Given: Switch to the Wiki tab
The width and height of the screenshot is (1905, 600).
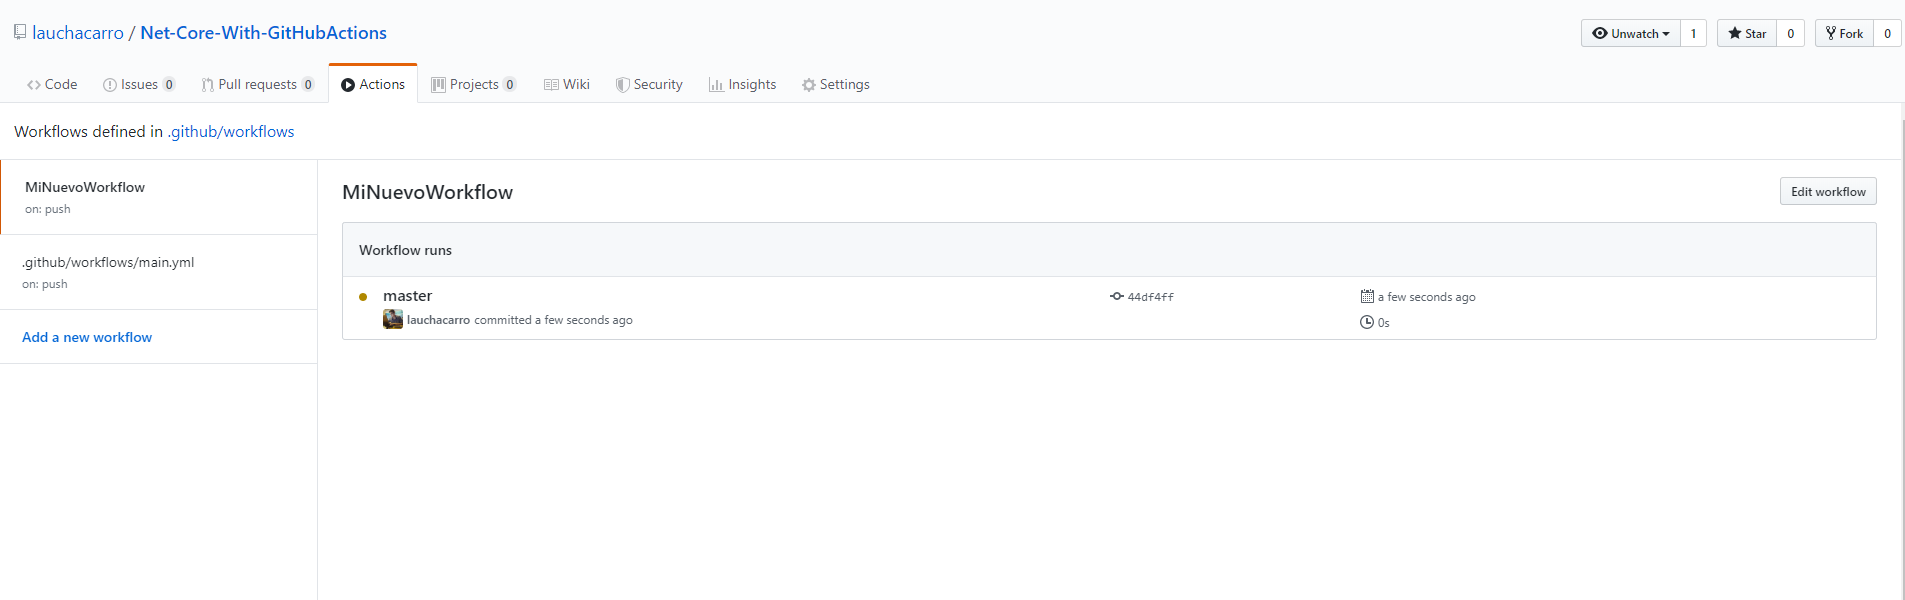Looking at the screenshot, I should 567,84.
